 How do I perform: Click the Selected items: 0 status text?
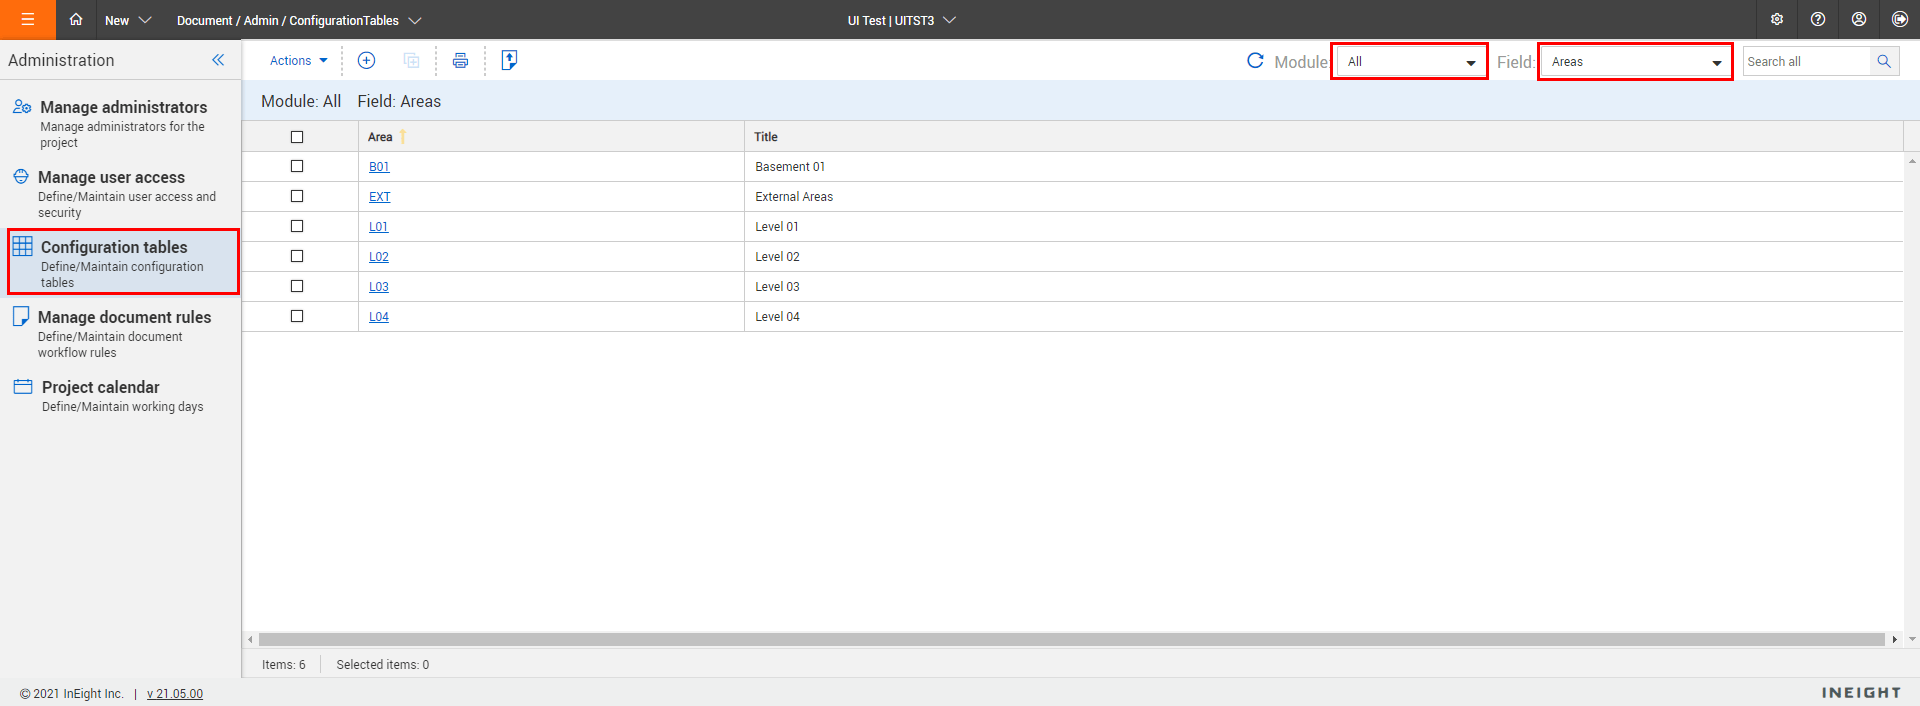[x=383, y=665]
